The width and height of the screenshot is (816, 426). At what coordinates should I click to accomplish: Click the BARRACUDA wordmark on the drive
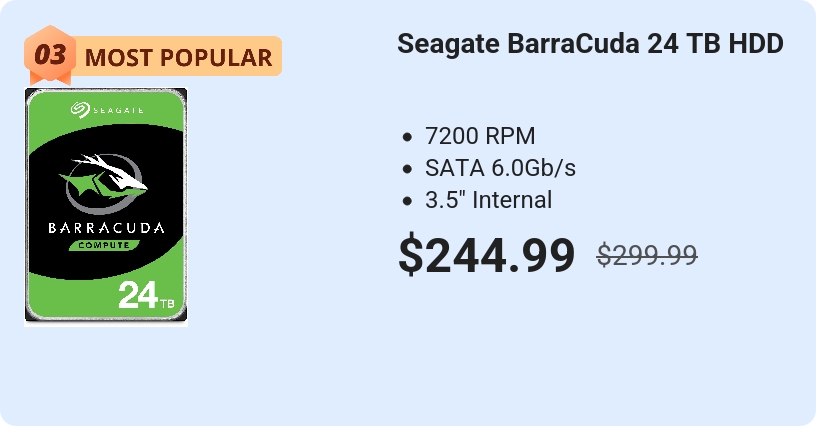pyautogui.click(x=106, y=227)
